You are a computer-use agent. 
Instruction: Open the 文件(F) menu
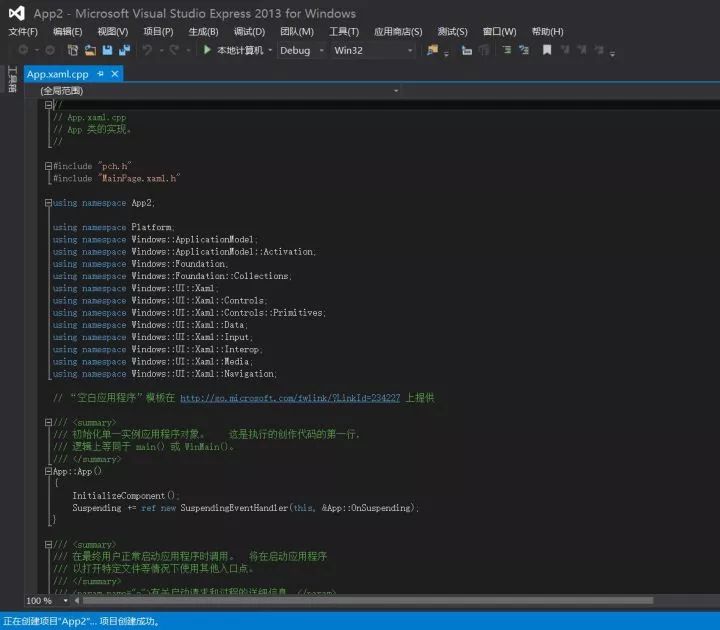(23, 32)
